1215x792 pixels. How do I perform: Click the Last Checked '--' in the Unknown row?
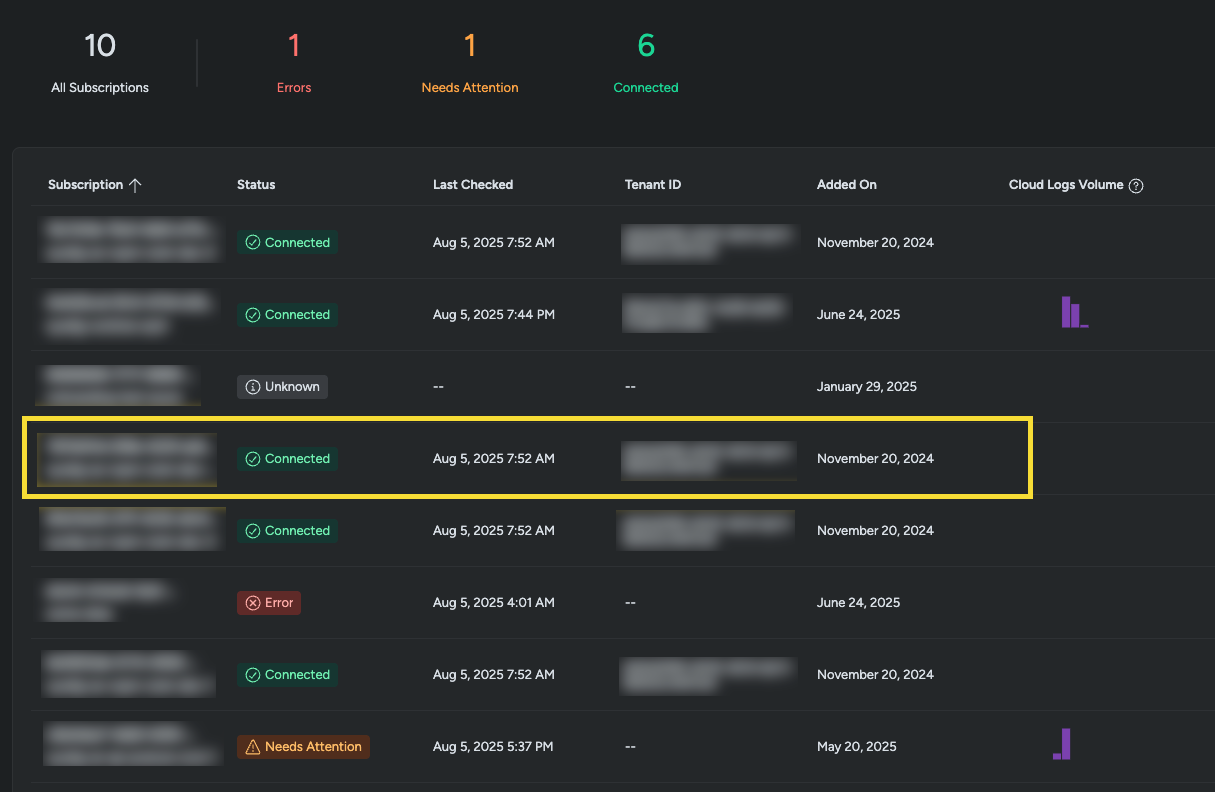point(438,387)
